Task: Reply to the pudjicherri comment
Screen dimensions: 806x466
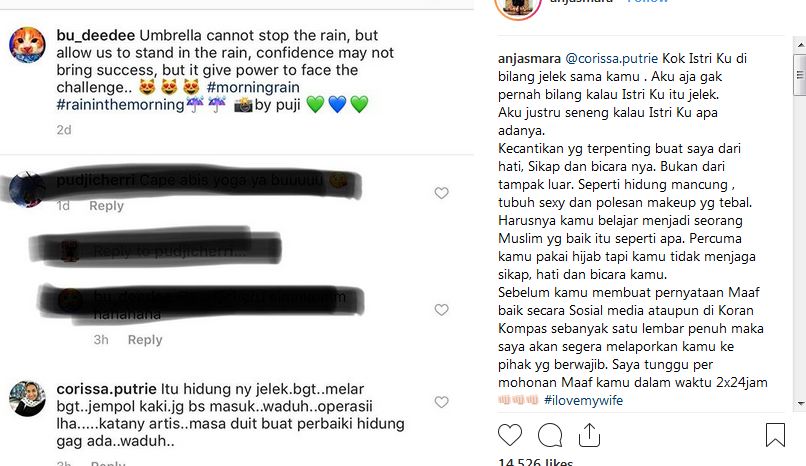Action: click(106, 206)
